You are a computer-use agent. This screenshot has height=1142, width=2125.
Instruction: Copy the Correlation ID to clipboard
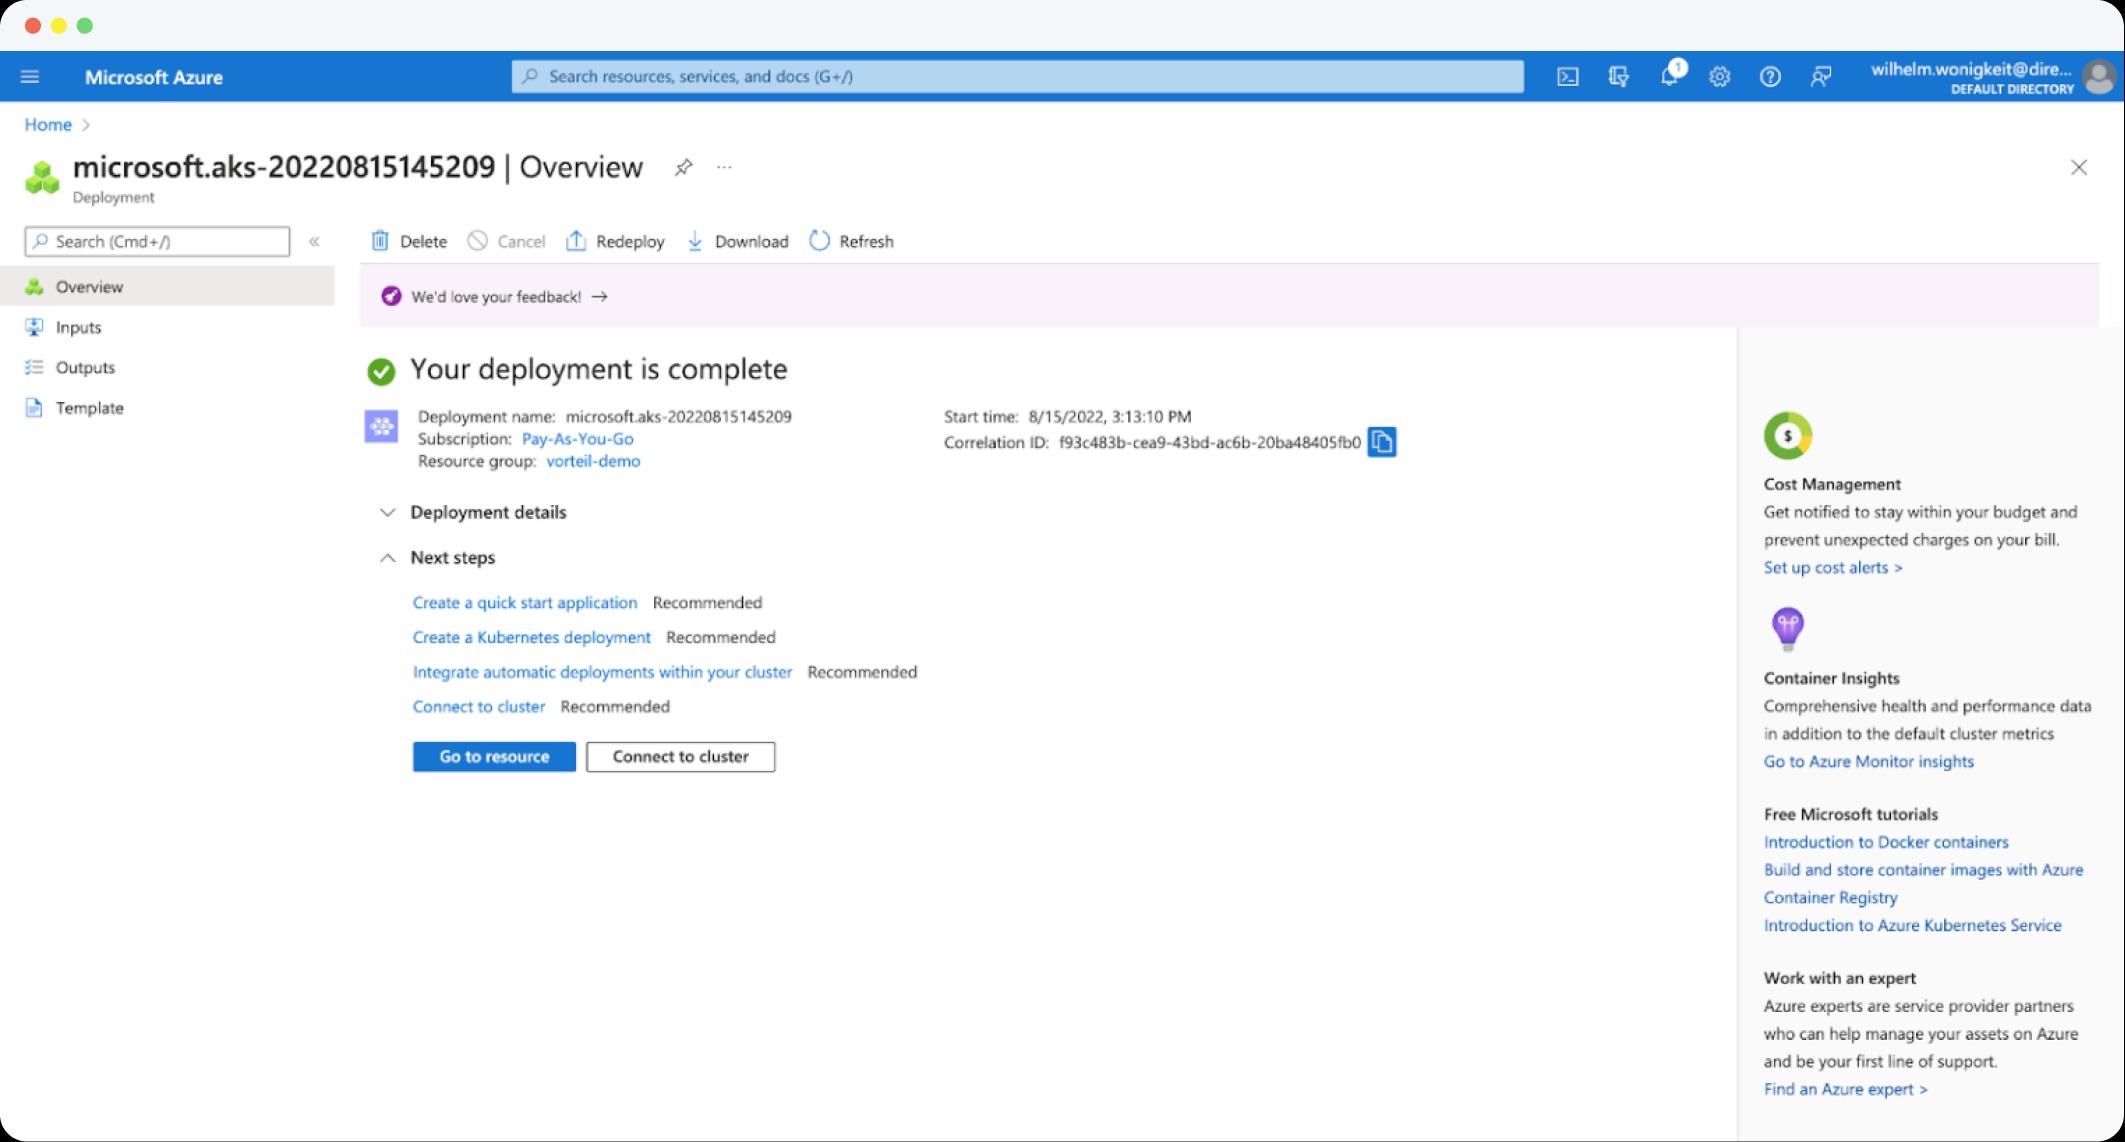click(x=1381, y=442)
